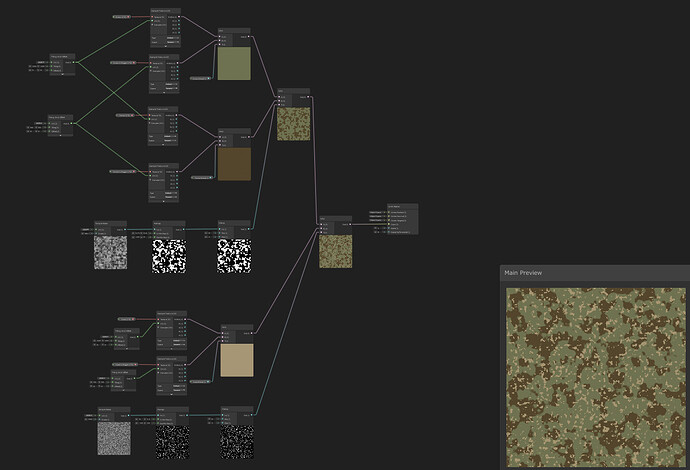Click the two-color green-and-brown camouflage Lerp preview

(x=294, y=124)
